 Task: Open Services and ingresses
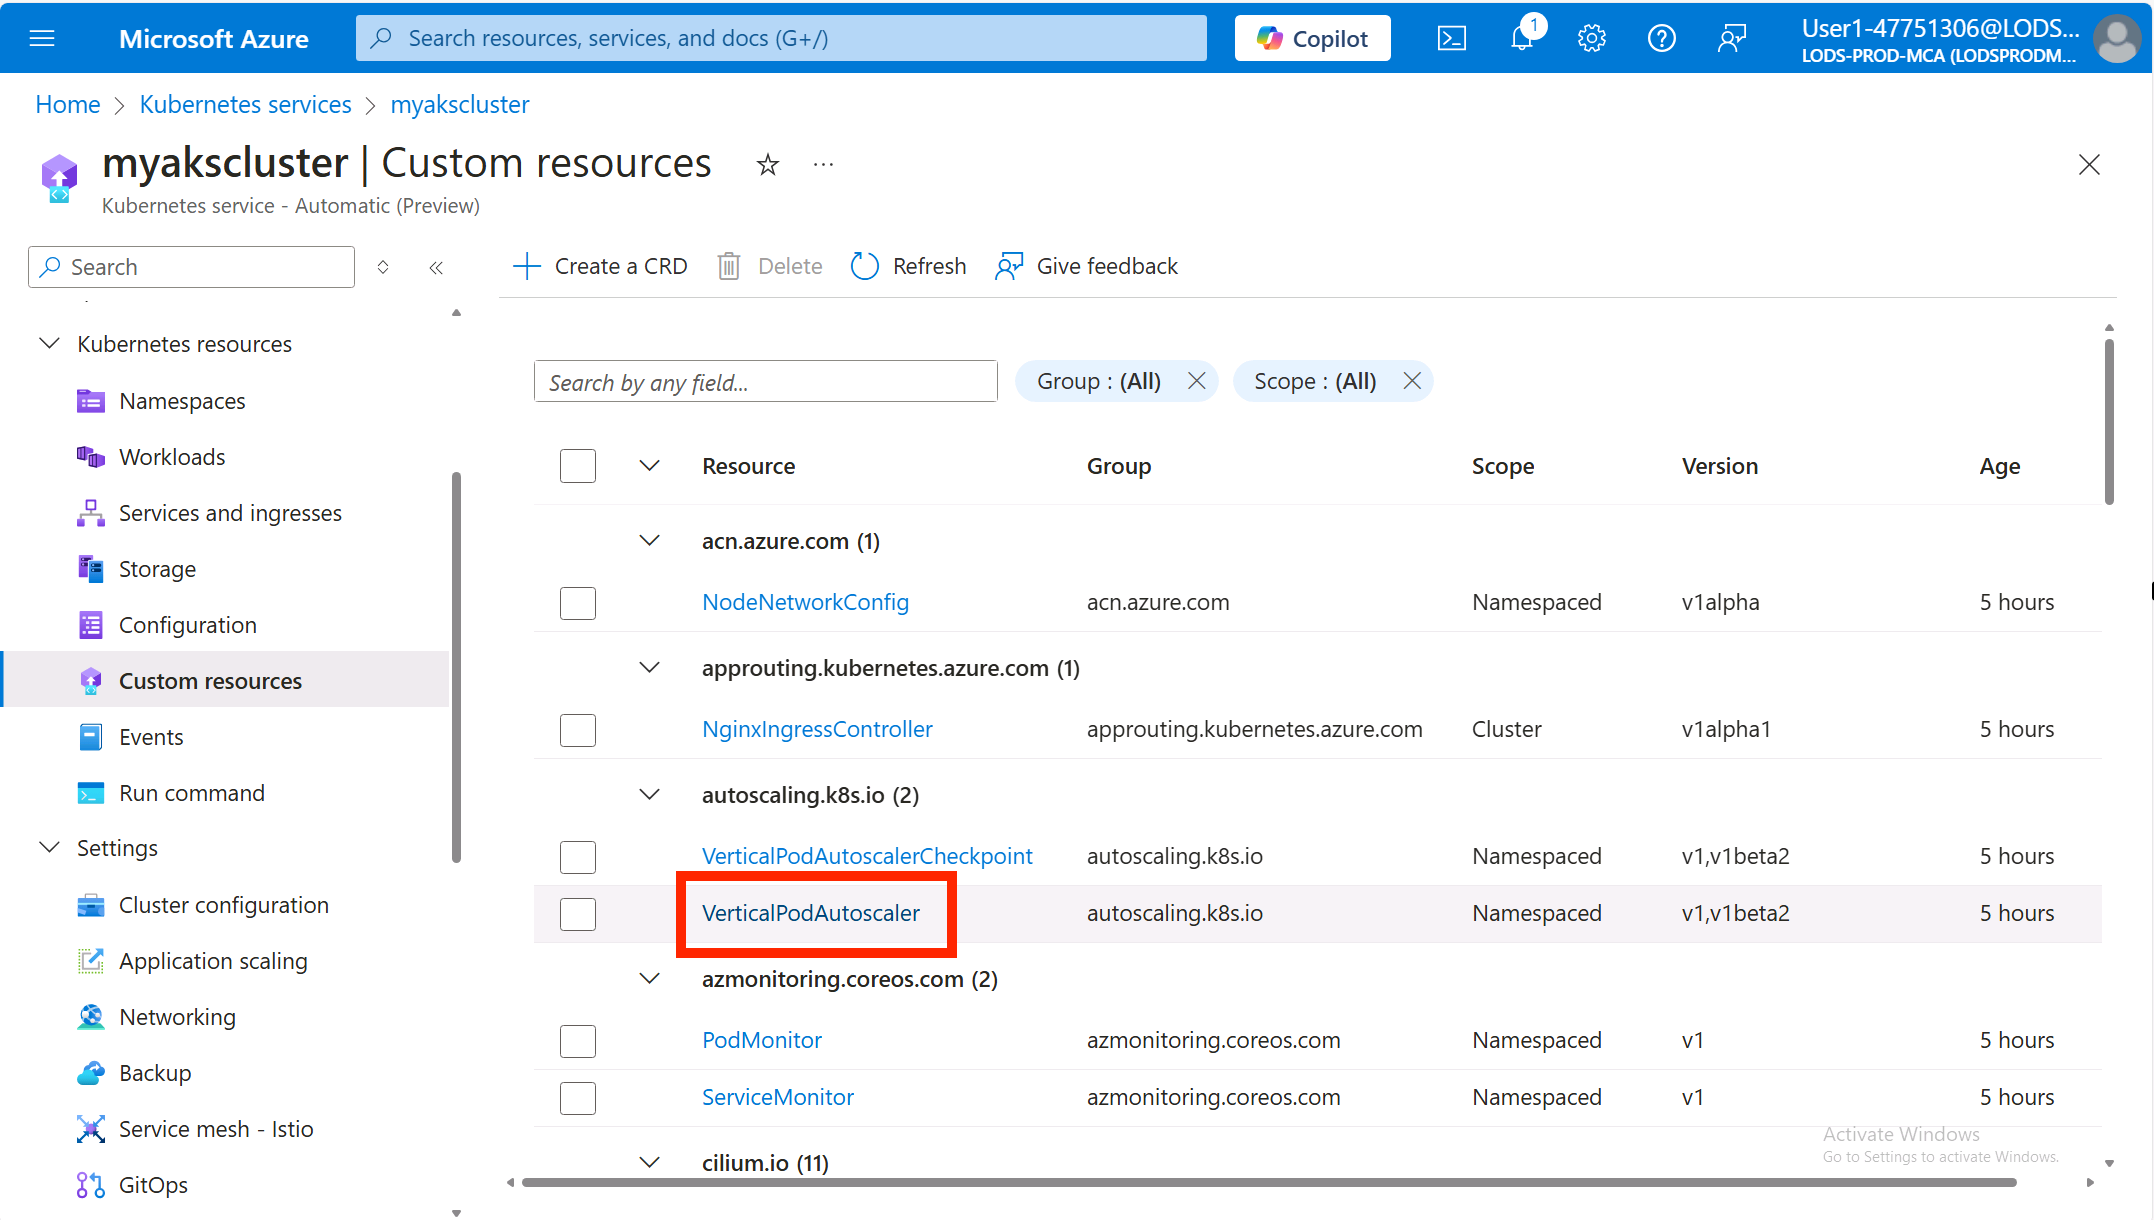[230, 513]
